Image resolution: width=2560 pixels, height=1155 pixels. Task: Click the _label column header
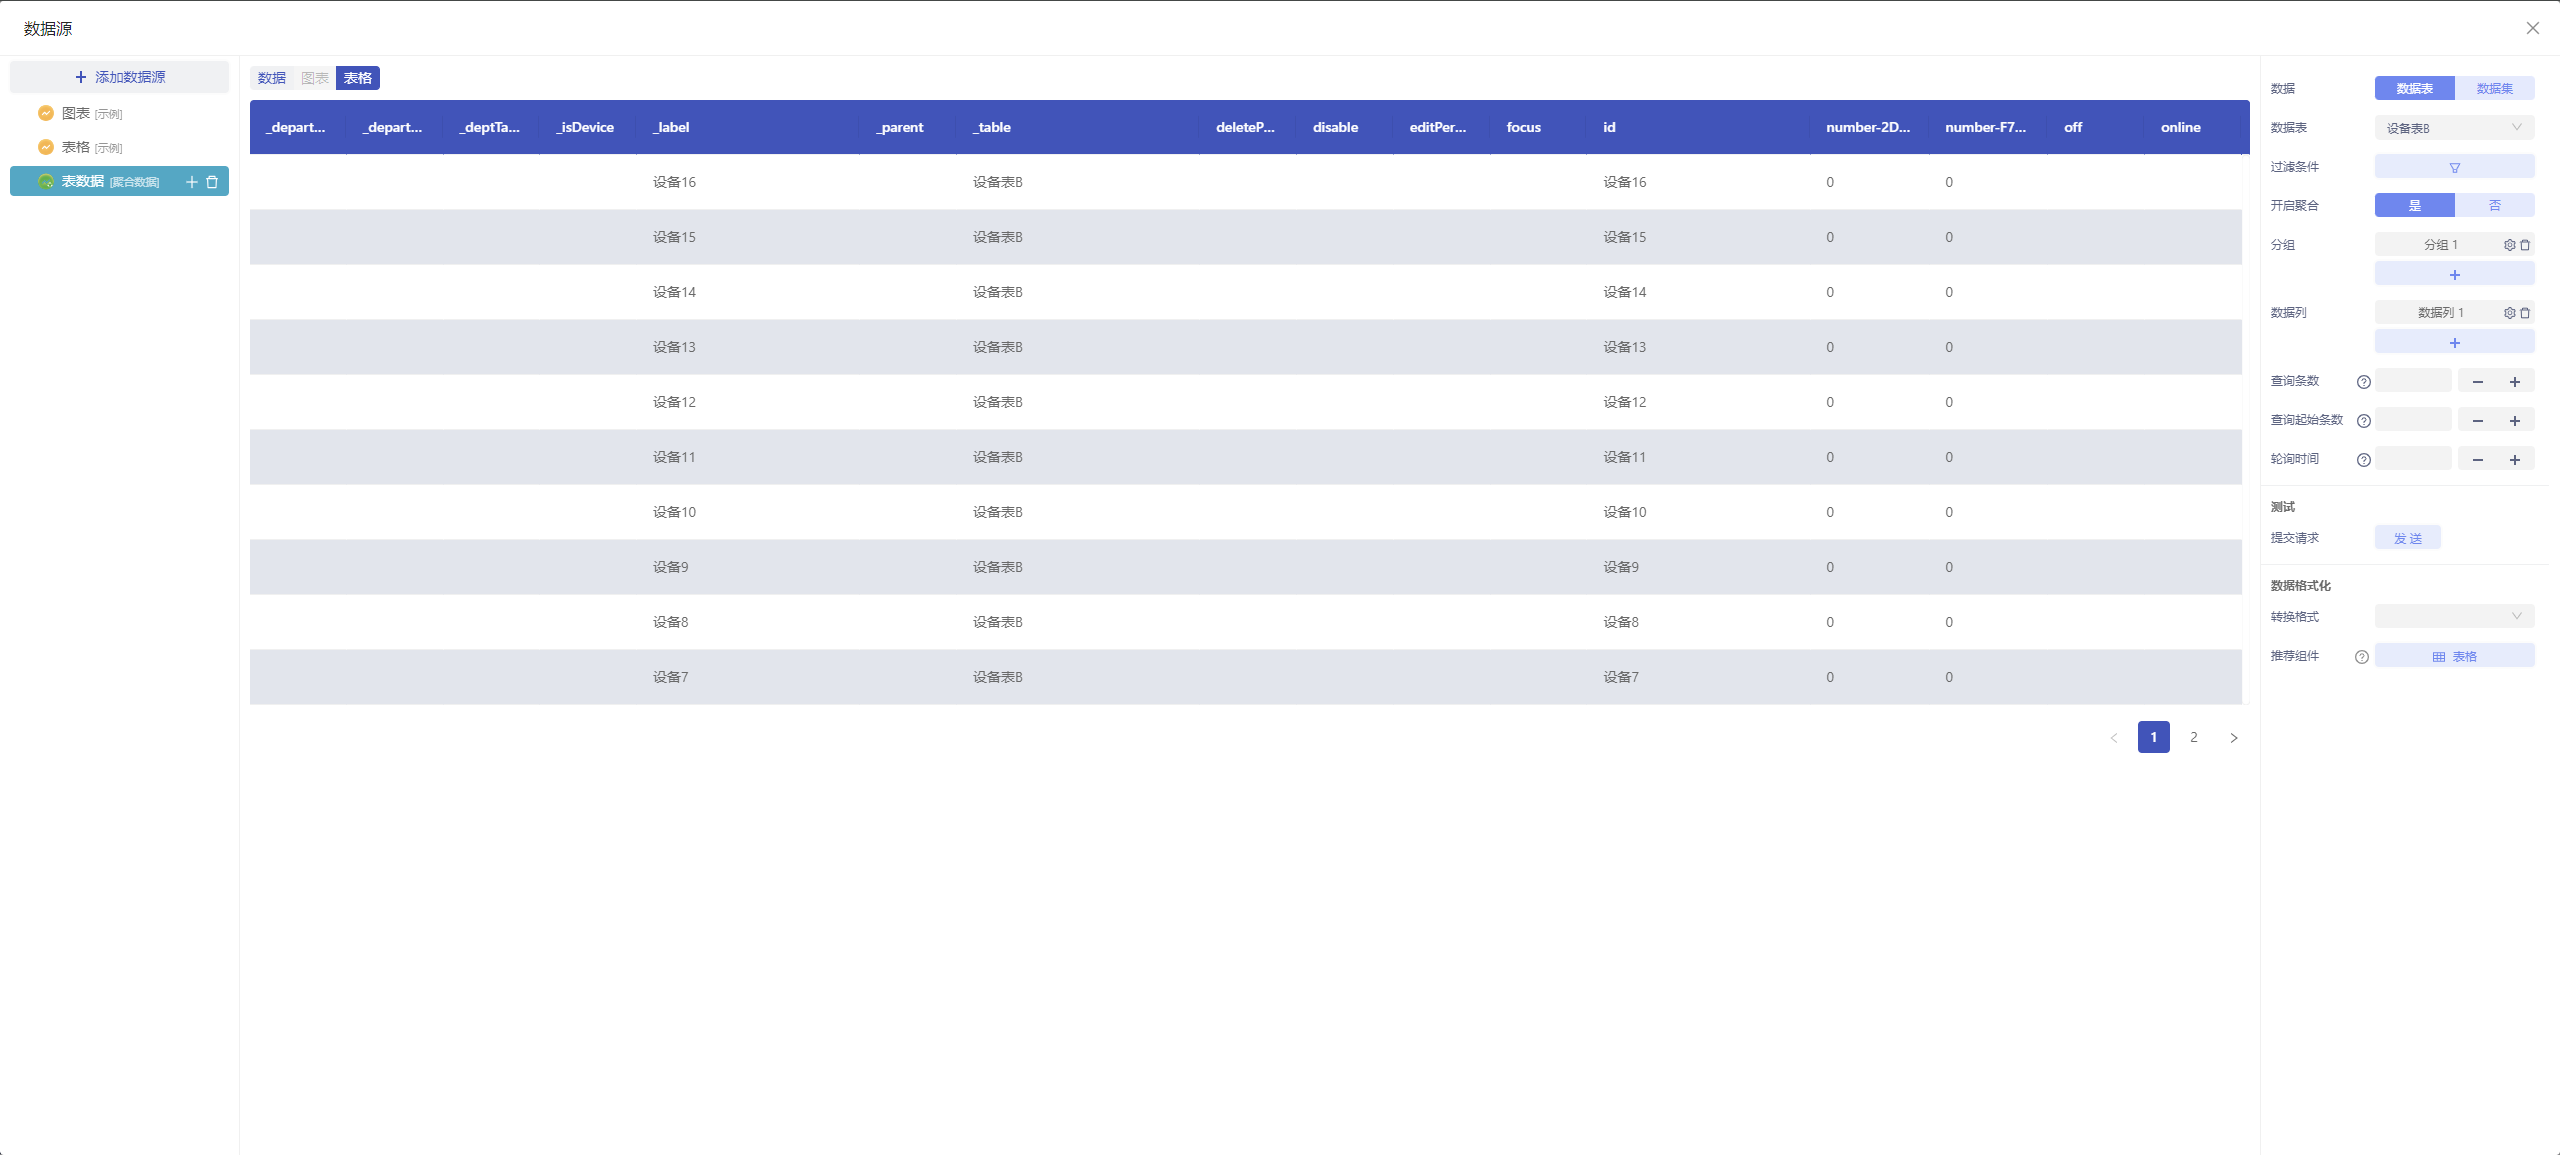(747, 127)
